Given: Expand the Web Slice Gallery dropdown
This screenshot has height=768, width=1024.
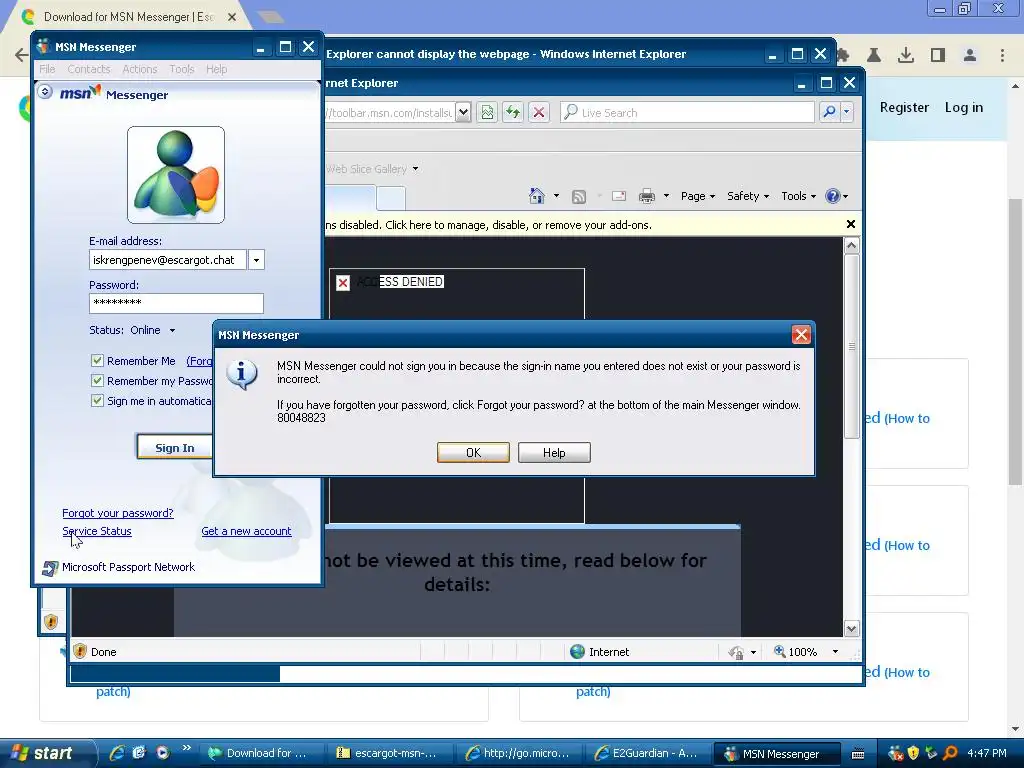Looking at the screenshot, I should 415,169.
